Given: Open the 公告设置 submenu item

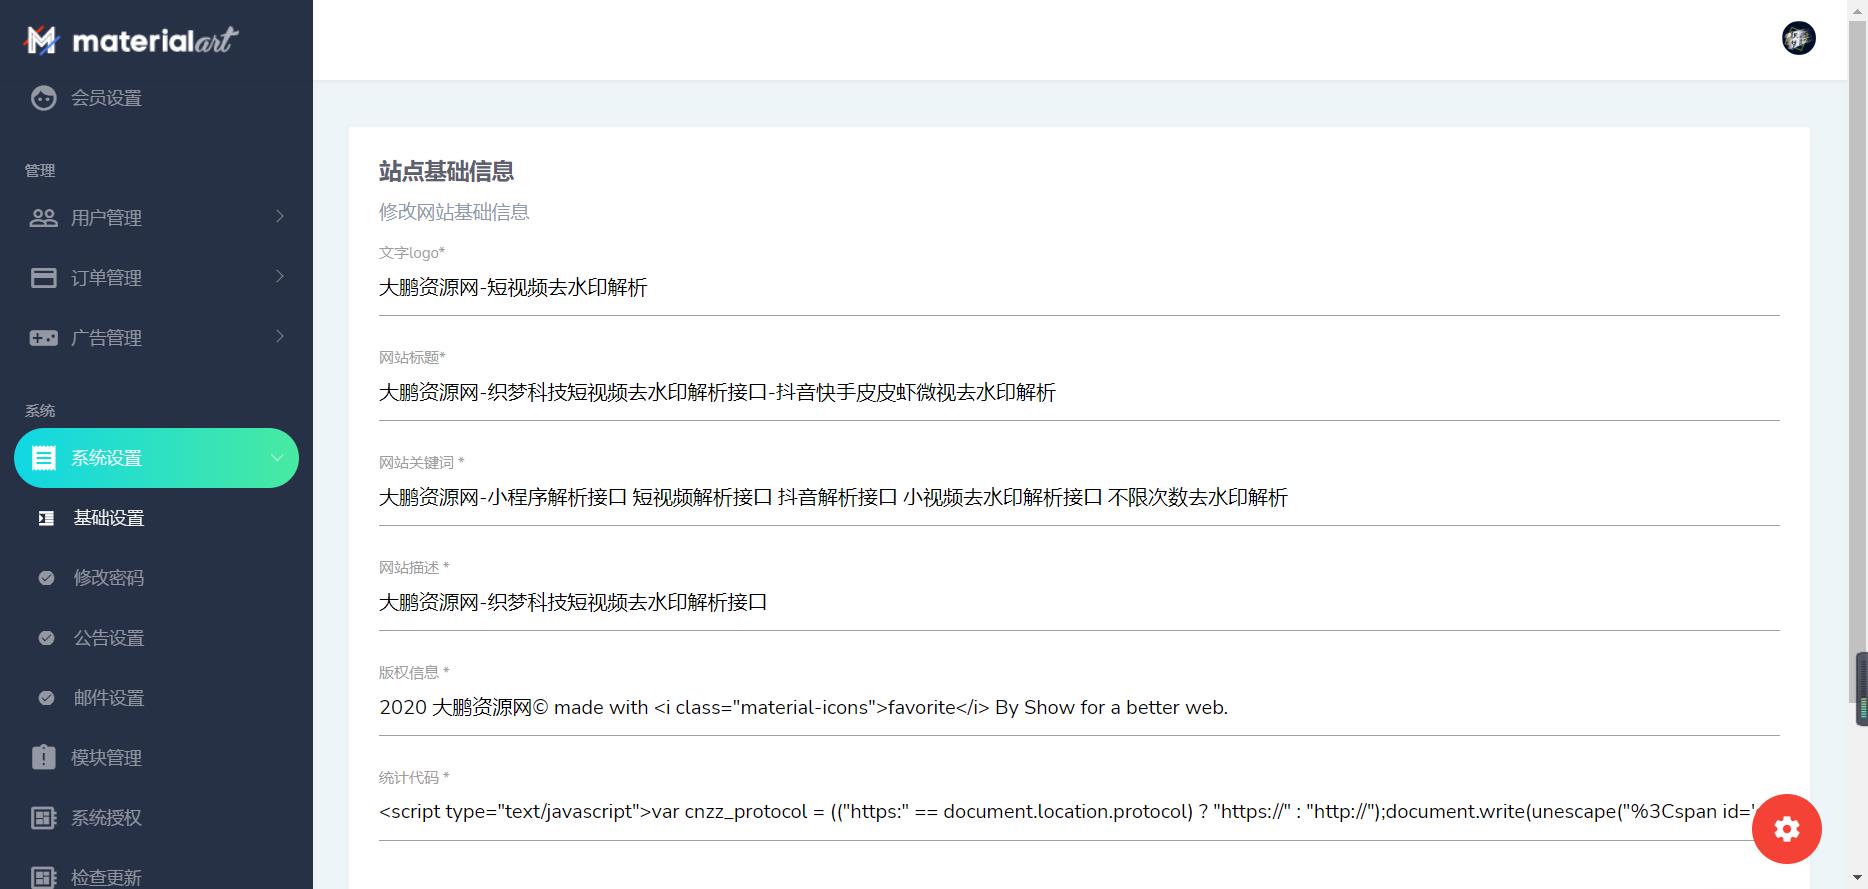Looking at the screenshot, I should (x=109, y=638).
